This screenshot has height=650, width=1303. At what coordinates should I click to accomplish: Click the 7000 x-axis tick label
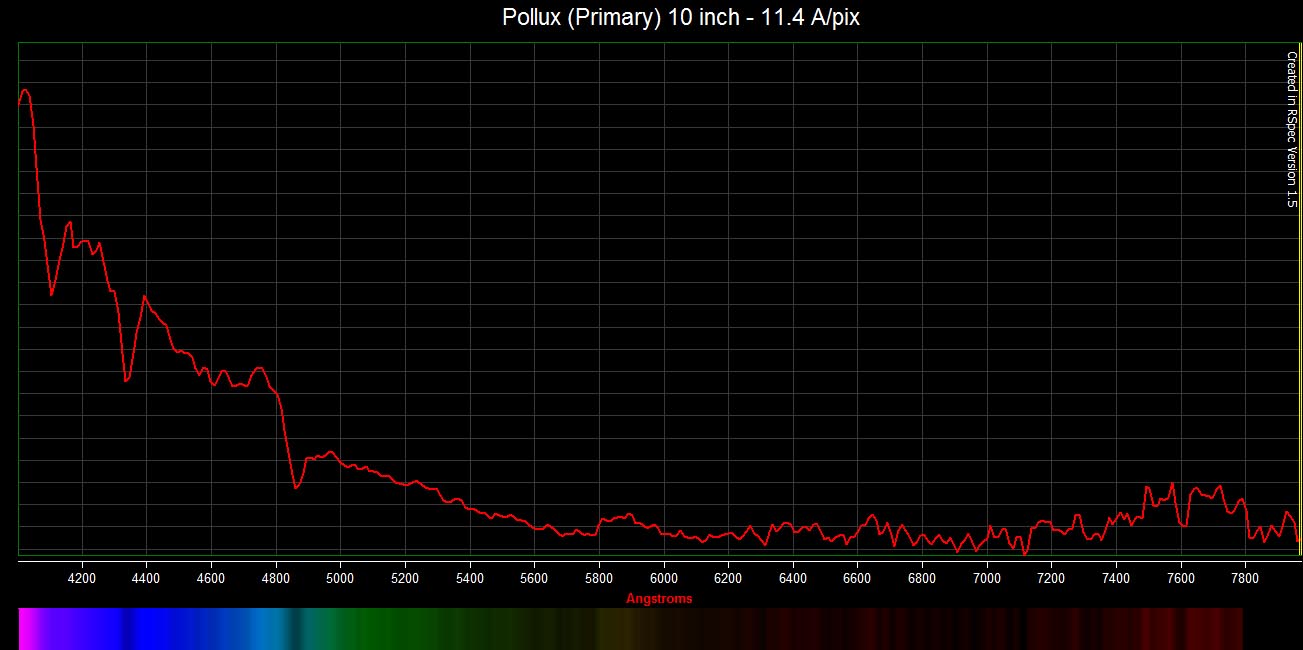tap(987, 578)
